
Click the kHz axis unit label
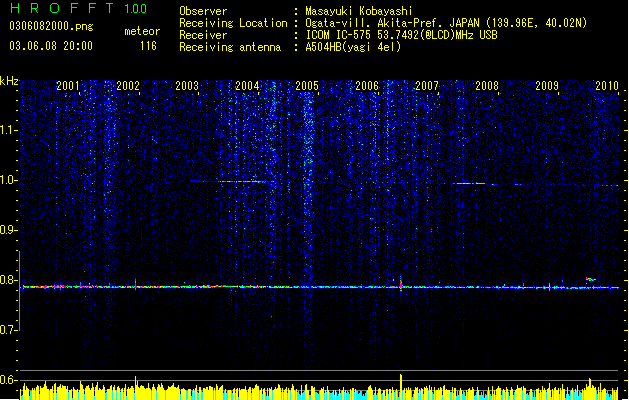click(x=9, y=81)
